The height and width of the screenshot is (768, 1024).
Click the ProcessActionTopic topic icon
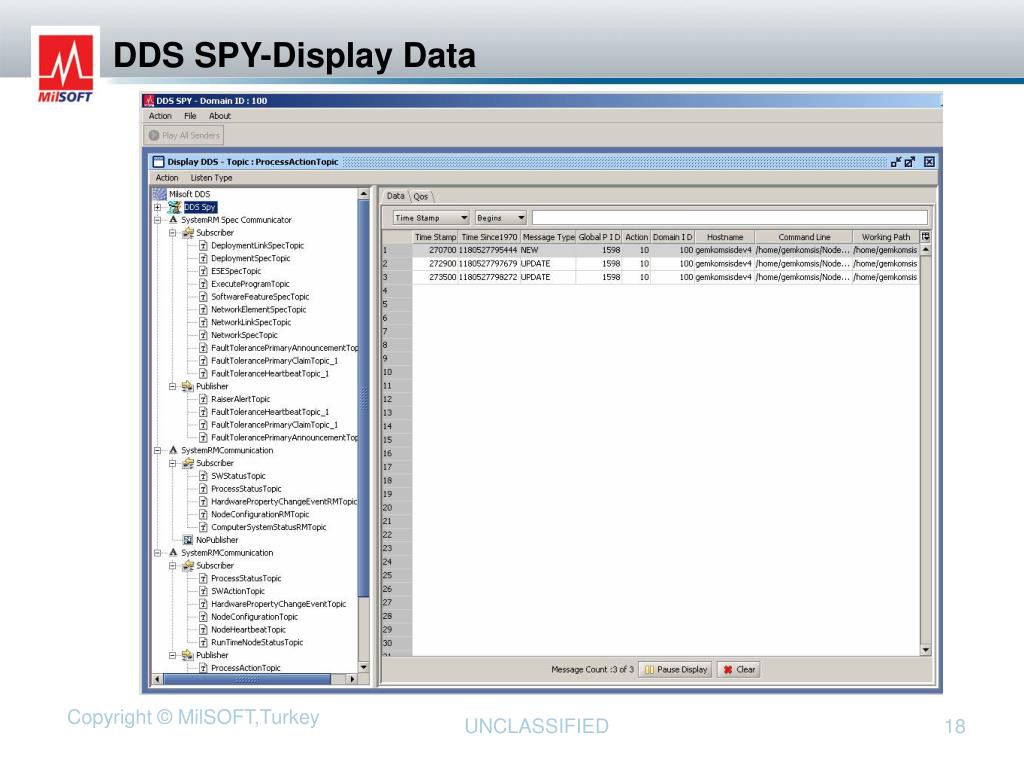(203, 668)
